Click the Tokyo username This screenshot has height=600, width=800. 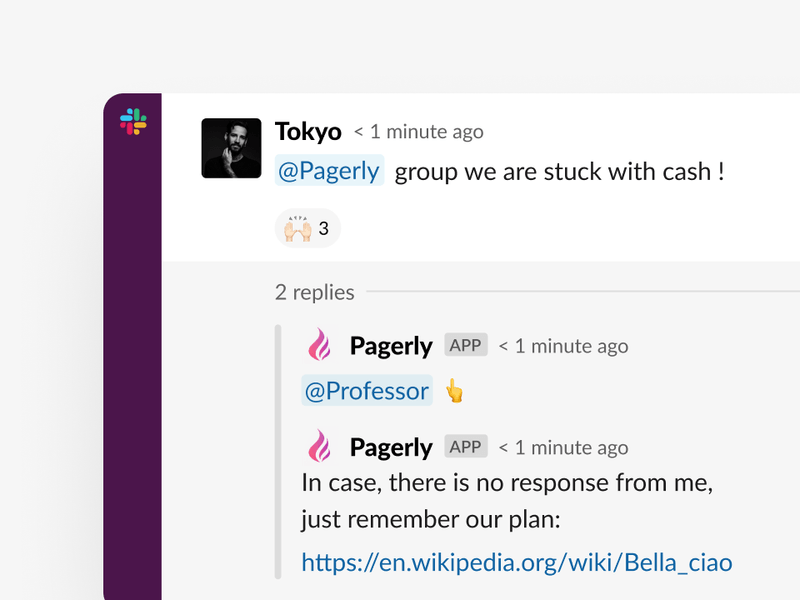(308, 132)
